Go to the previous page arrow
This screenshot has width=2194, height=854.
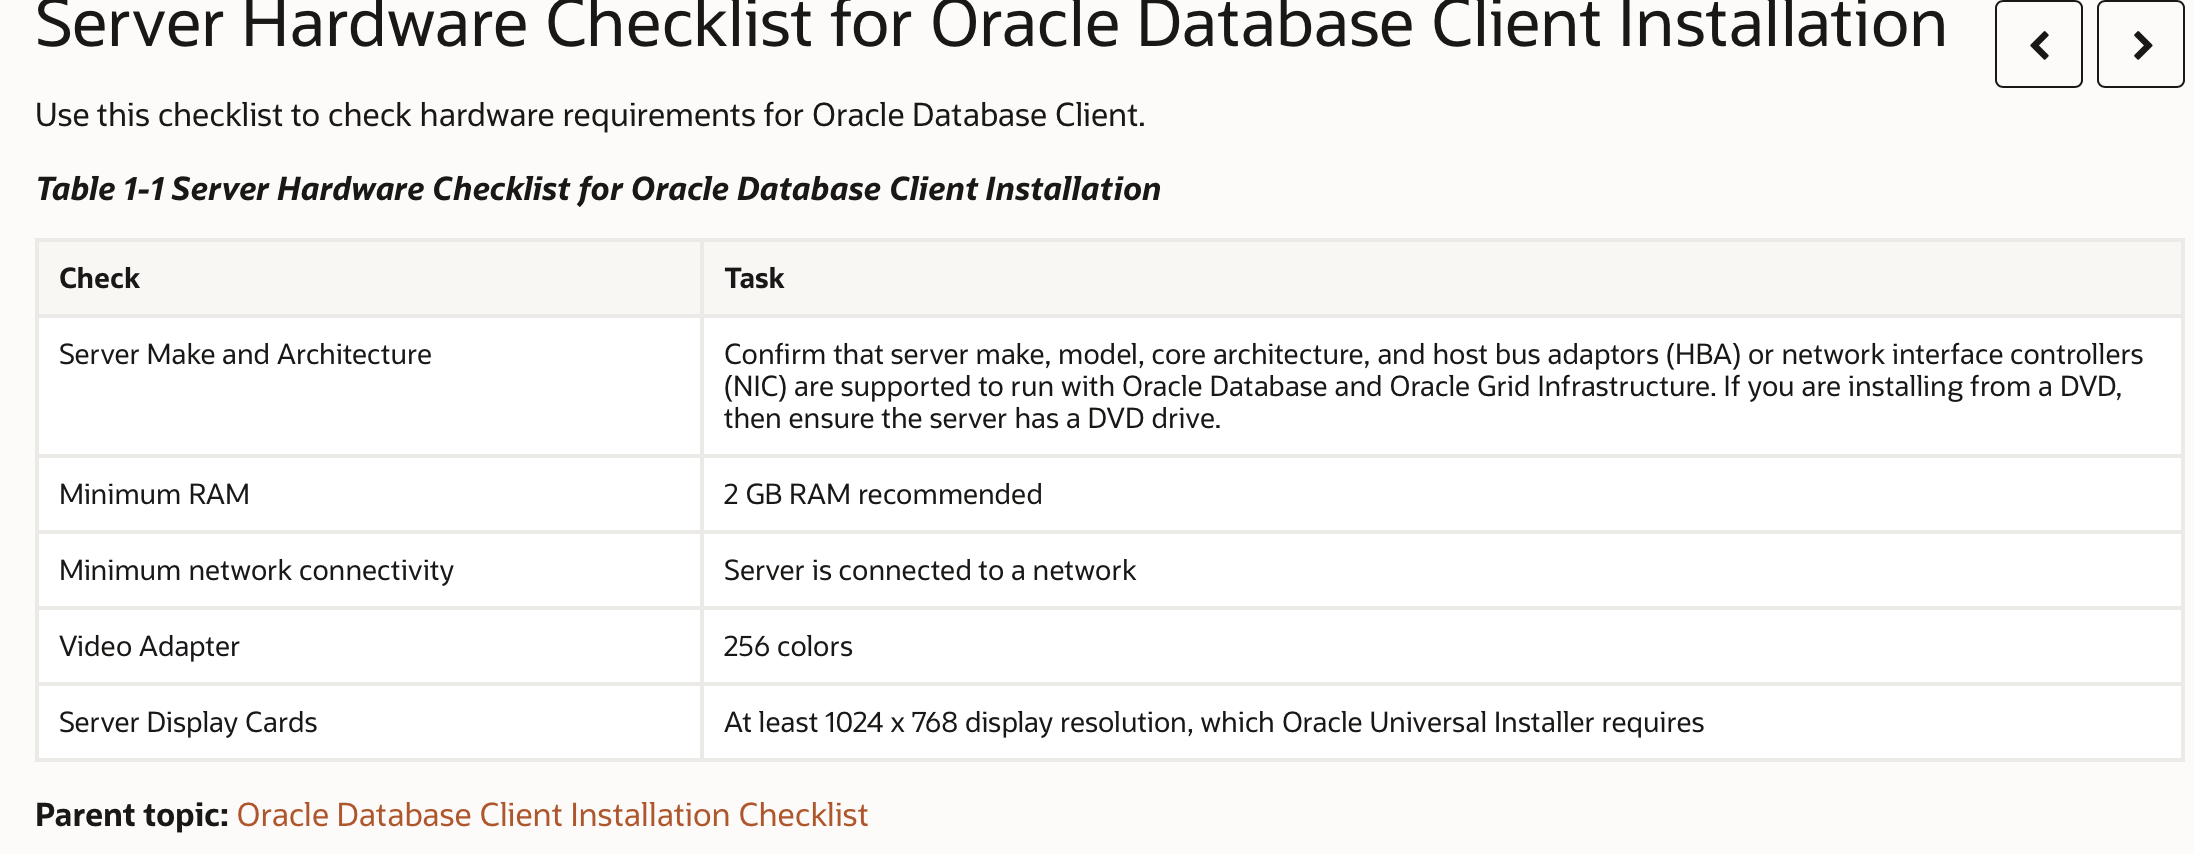pos(2038,45)
